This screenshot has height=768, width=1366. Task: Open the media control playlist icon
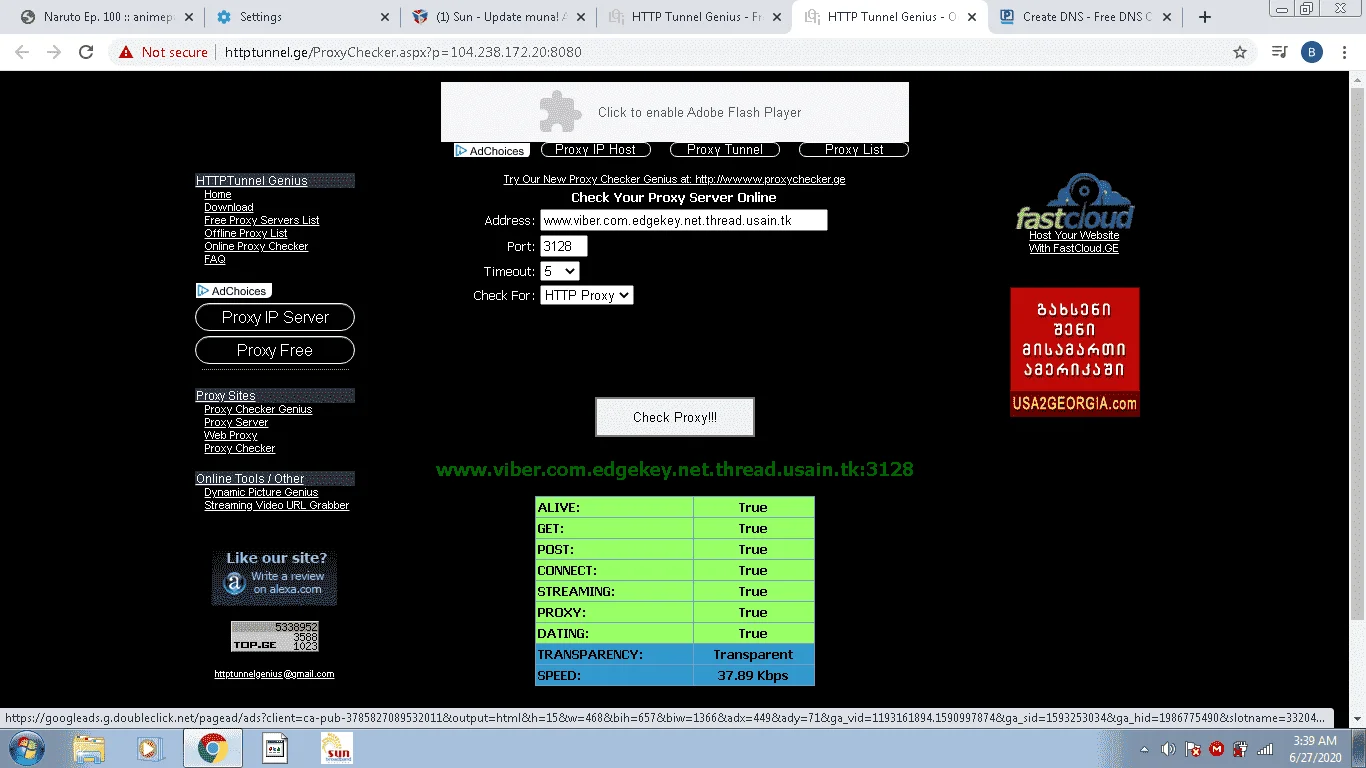[1279, 52]
